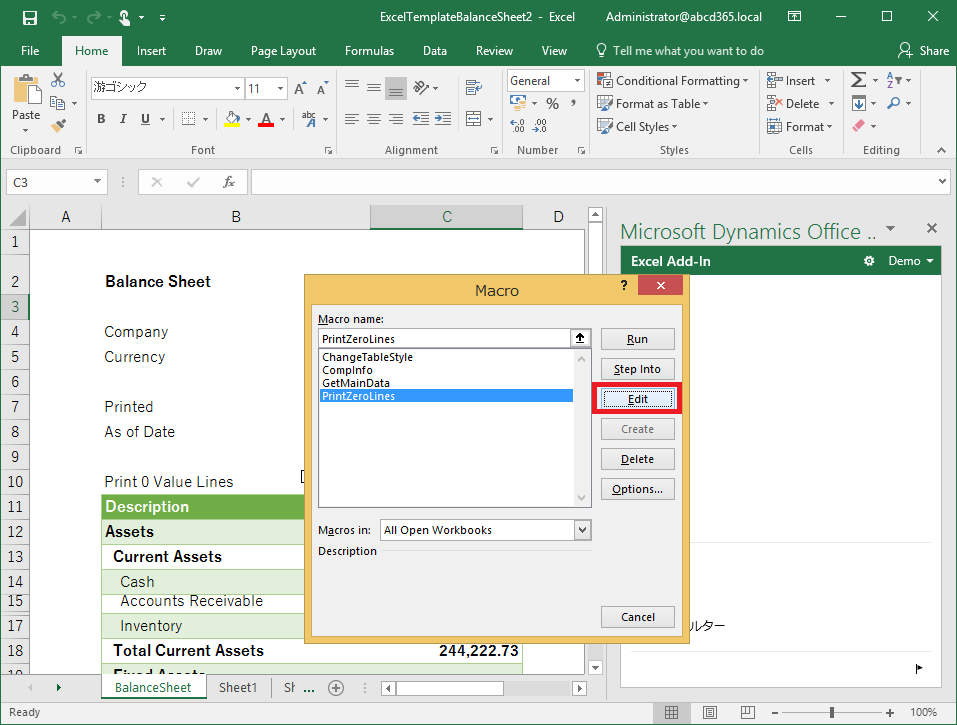Screen dimensions: 957x725
Task: Click Delete in the Macro dialog
Action: click(x=637, y=459)
